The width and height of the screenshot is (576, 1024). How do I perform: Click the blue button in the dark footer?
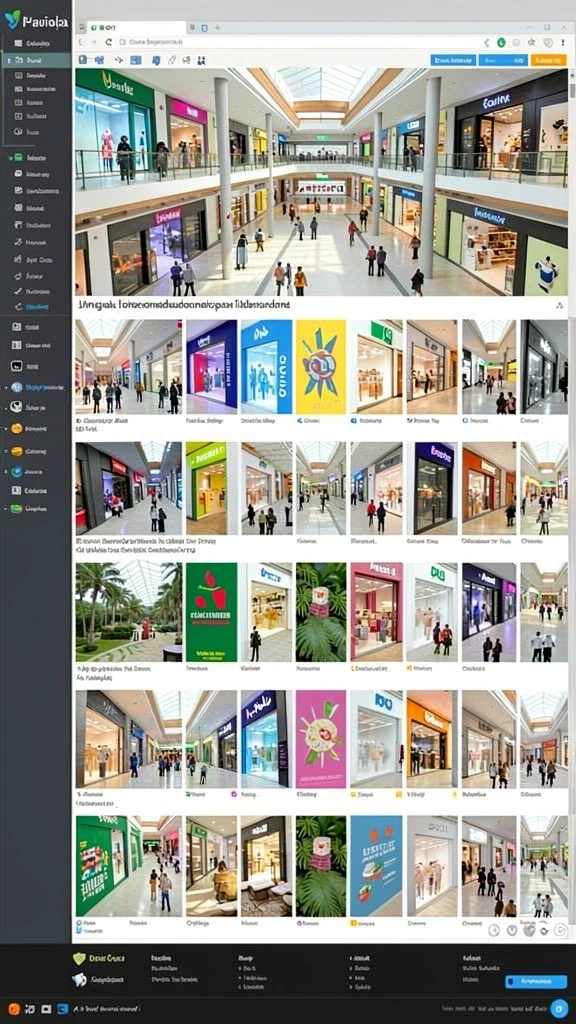click(x=536, y=982)
